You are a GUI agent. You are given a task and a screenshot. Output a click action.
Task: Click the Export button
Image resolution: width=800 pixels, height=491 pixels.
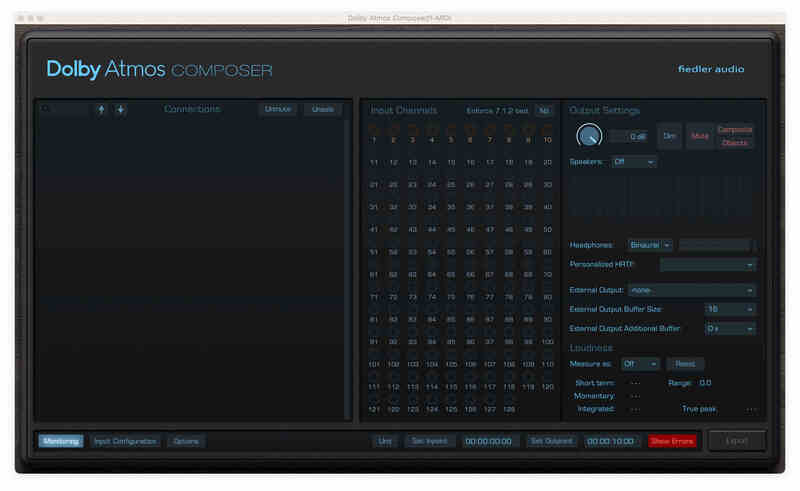pos(737,440)
